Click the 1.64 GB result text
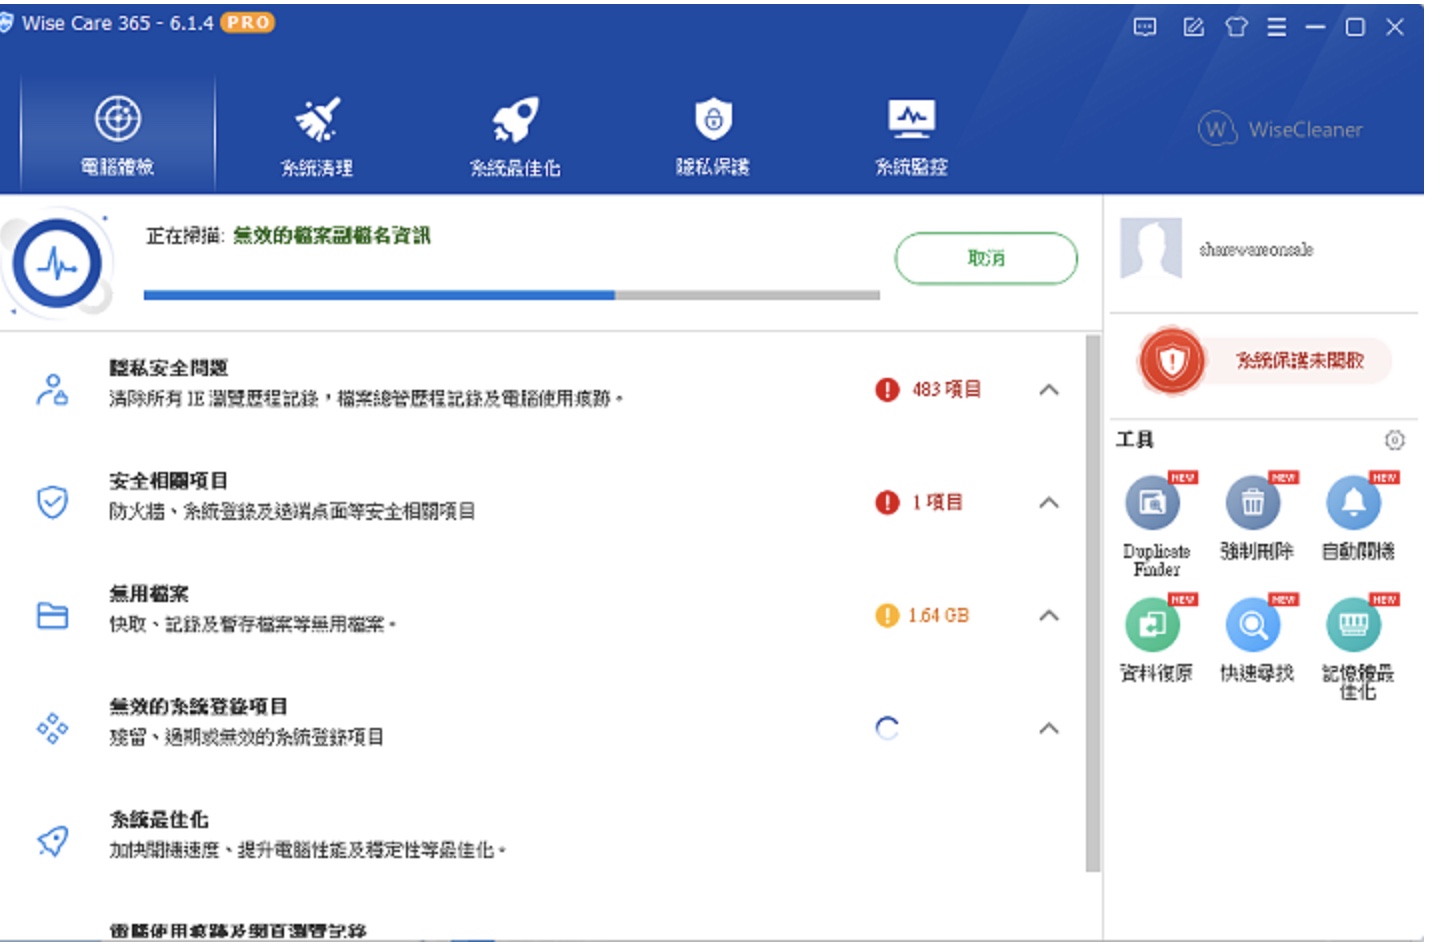Viewport: 1450px width, 942px height. (938, 615)
